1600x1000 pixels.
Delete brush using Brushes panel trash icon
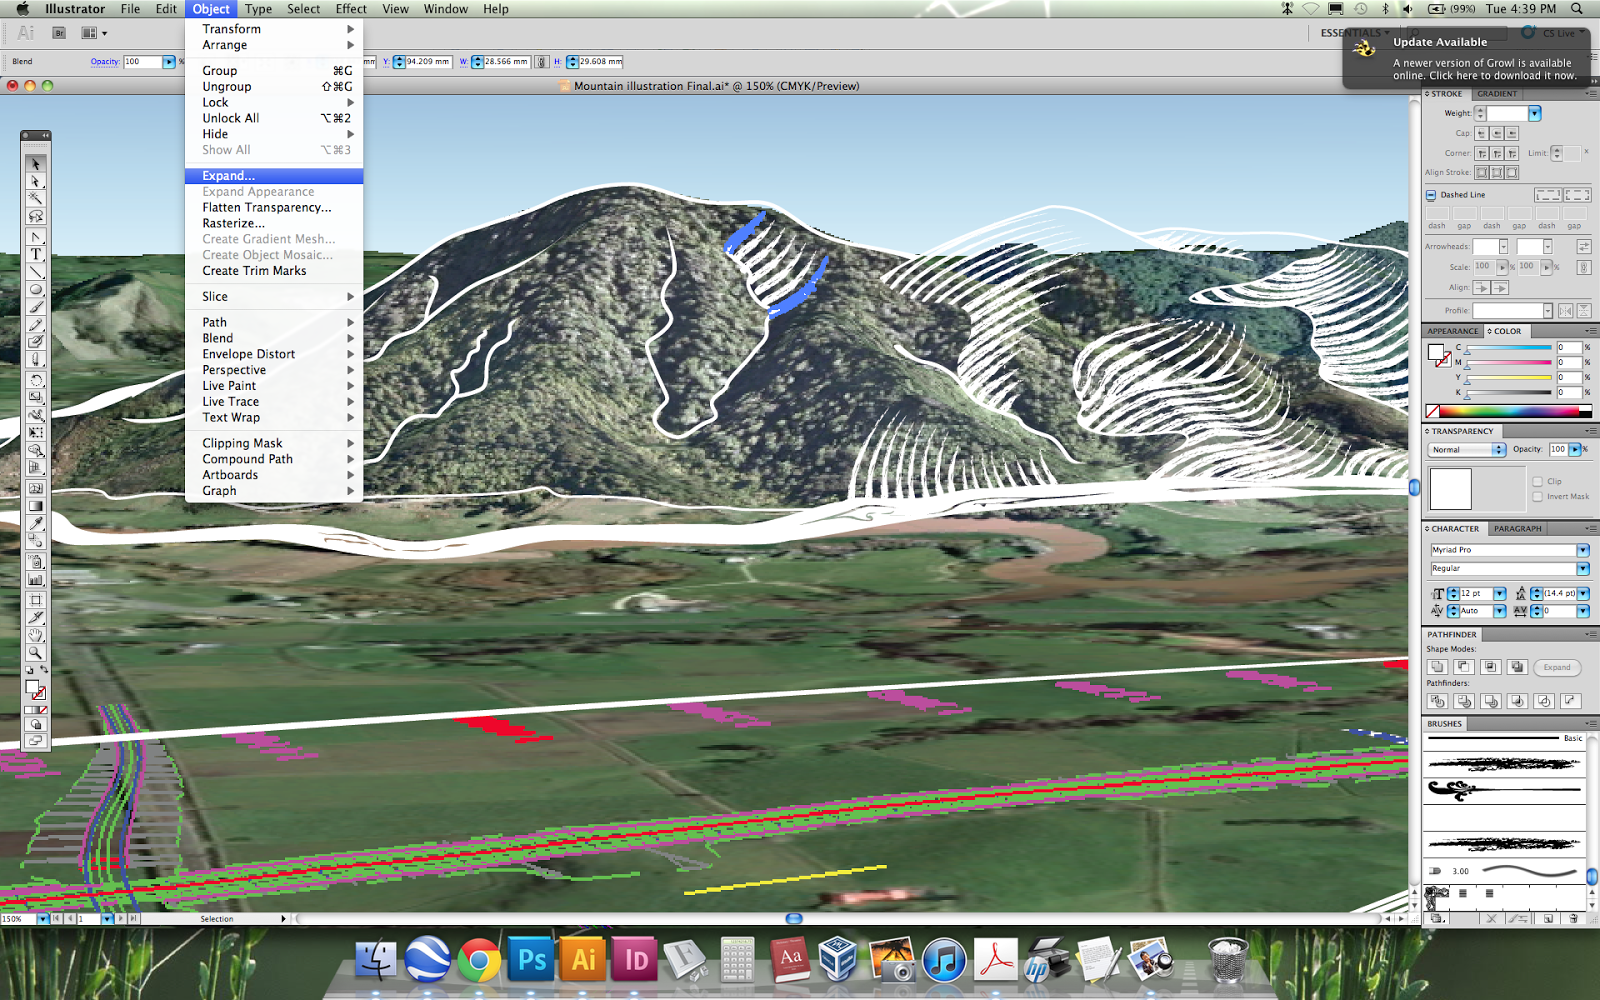[1574, 918]
